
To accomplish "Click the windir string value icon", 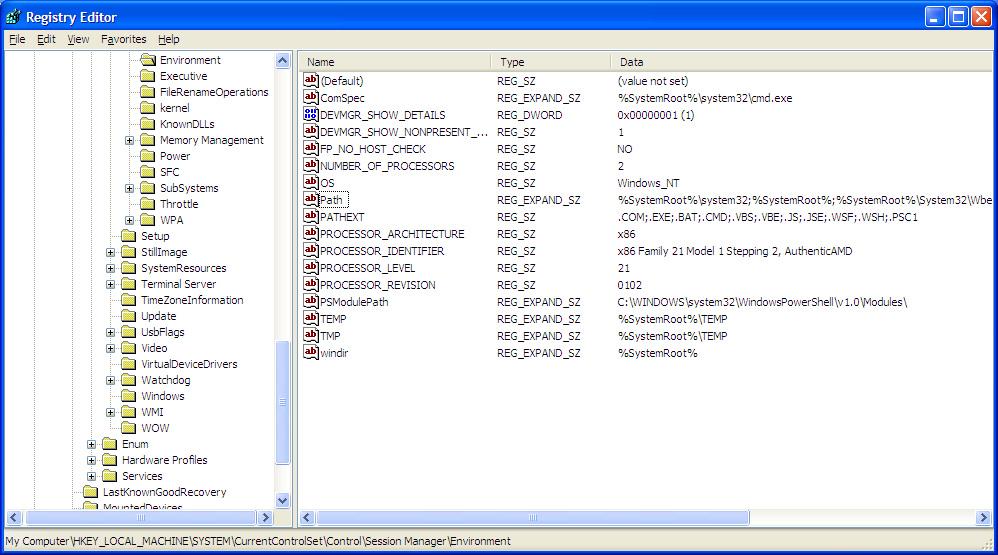I will tap(310, 353).
